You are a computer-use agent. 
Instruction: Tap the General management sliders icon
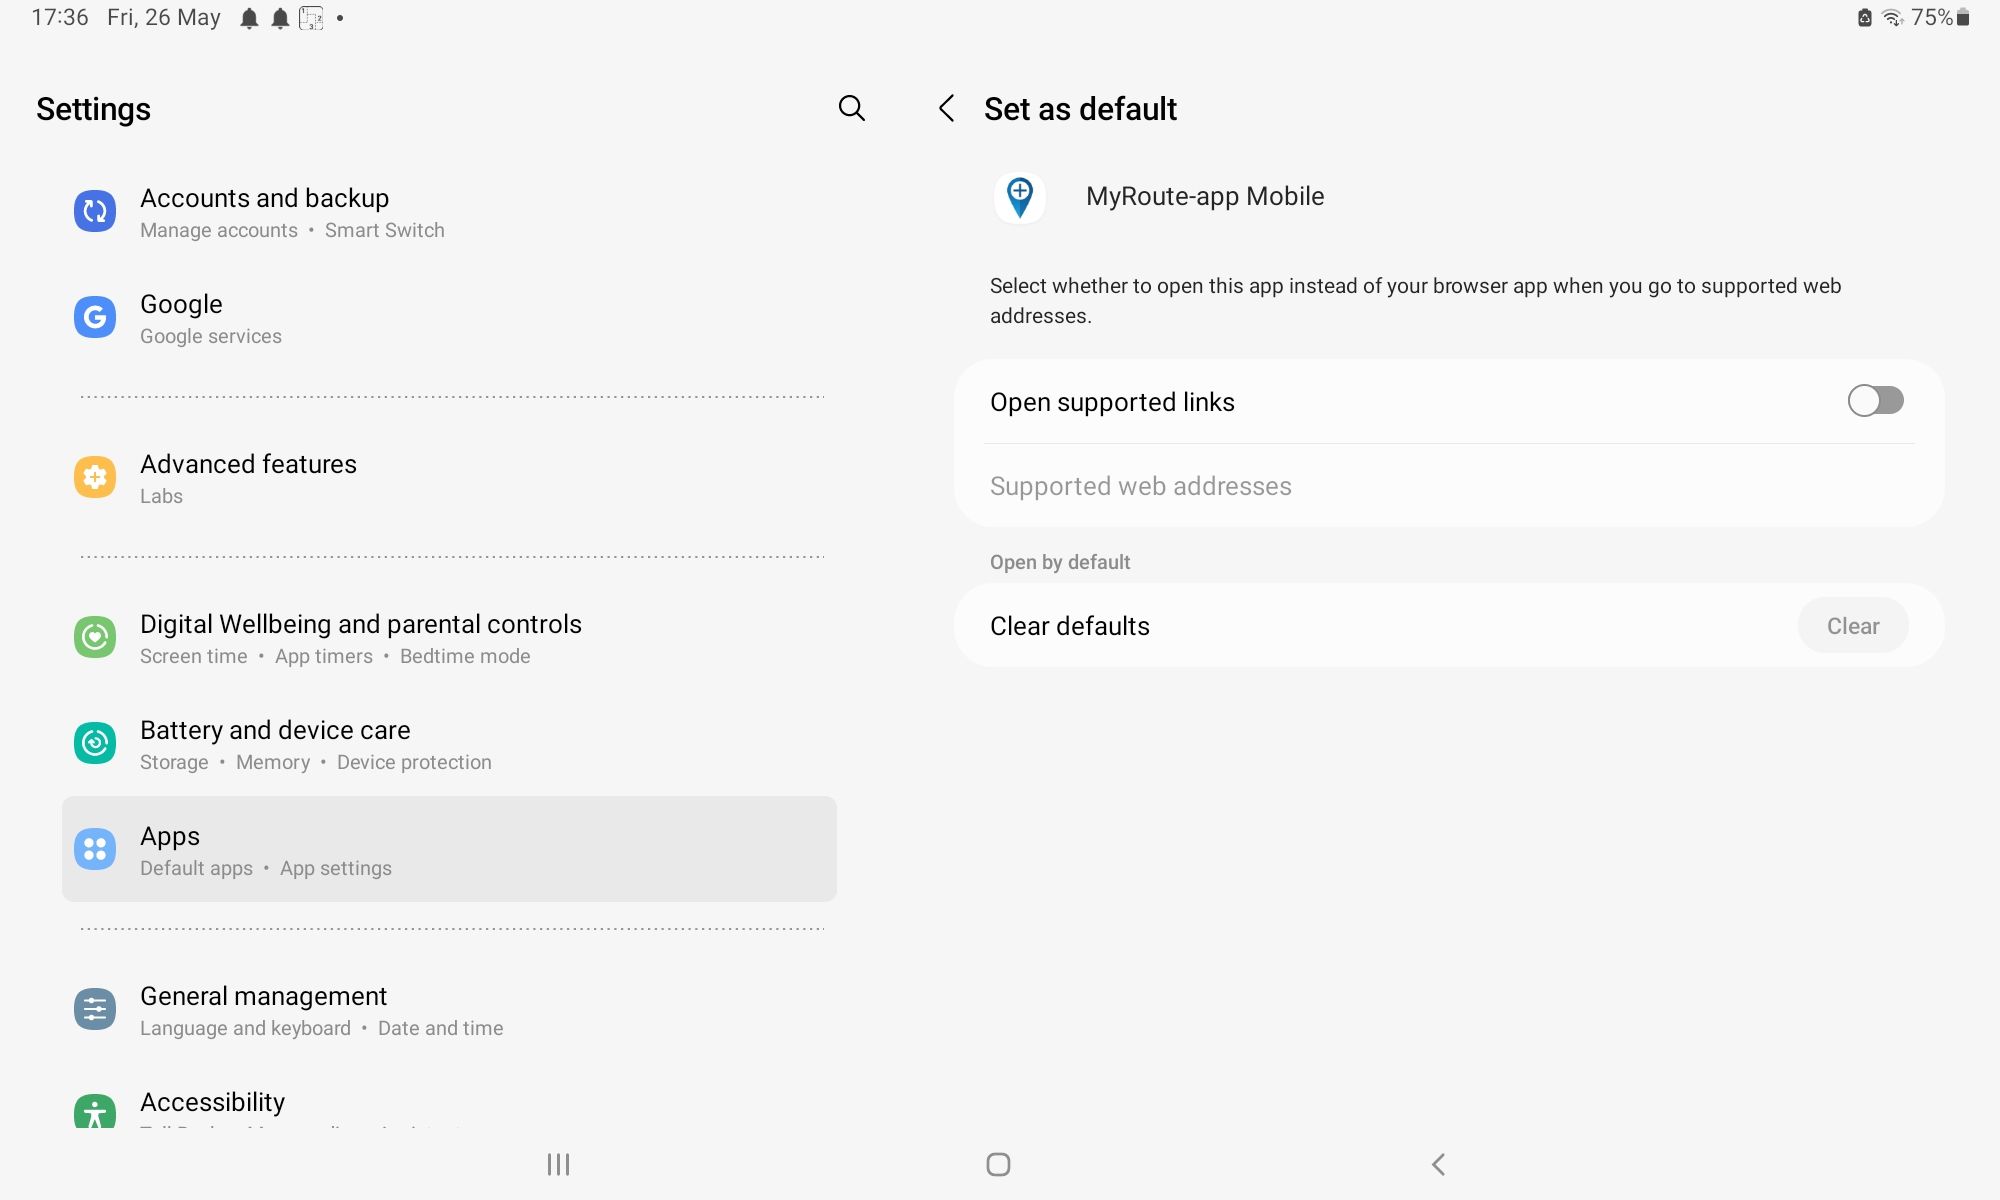(x=95, y=1009)
